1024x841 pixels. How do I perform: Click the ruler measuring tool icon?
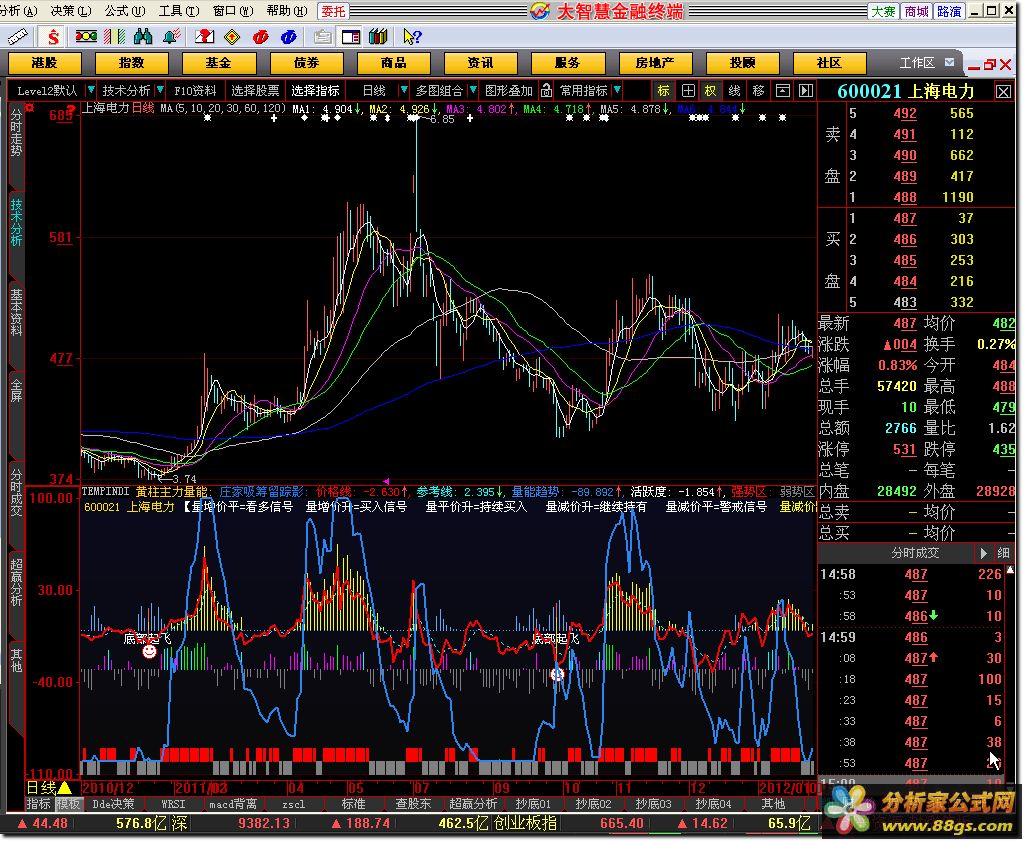tap(18, 37)
